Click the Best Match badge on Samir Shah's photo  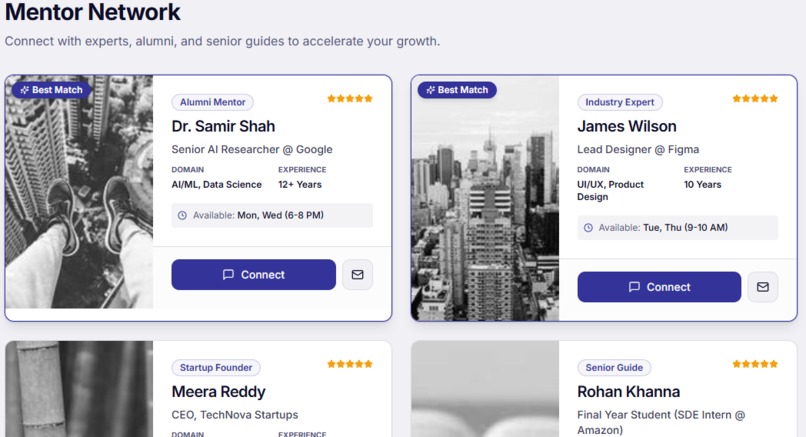51,90
